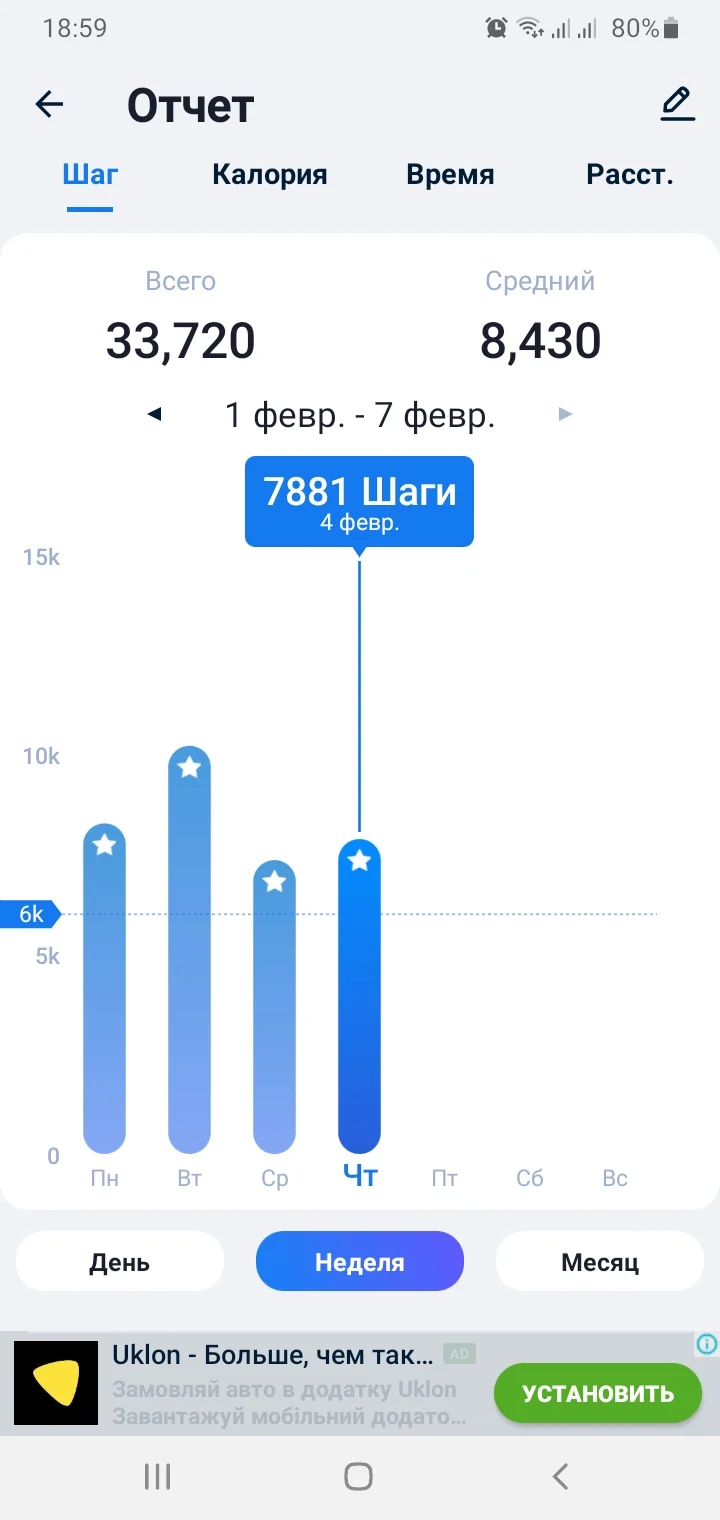Open the Uklon app icon in the ad banner
720x1520 pixels.
coord(55,1382)
